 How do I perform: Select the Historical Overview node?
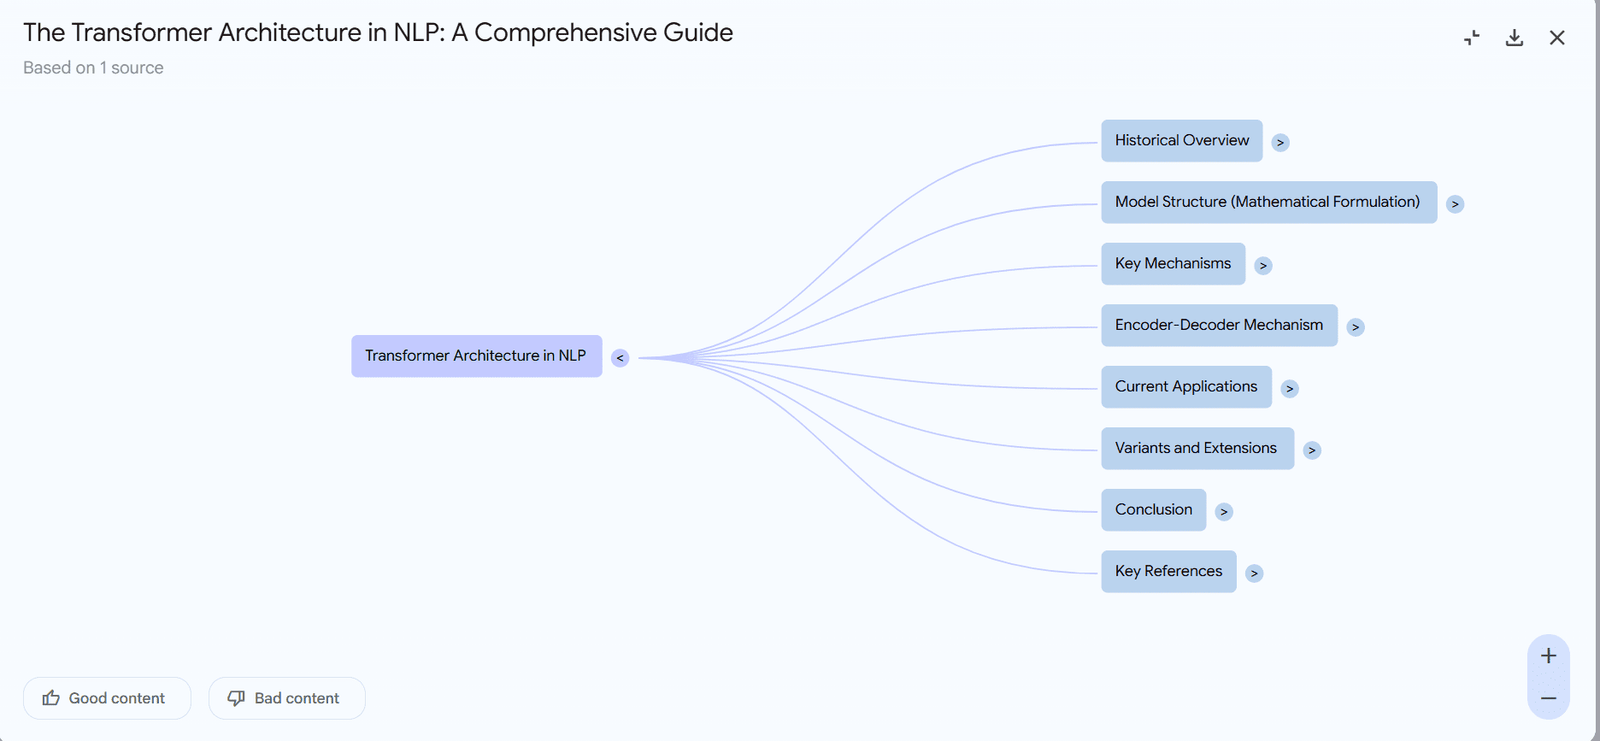pyautogui.click(x=1181, y=141)
